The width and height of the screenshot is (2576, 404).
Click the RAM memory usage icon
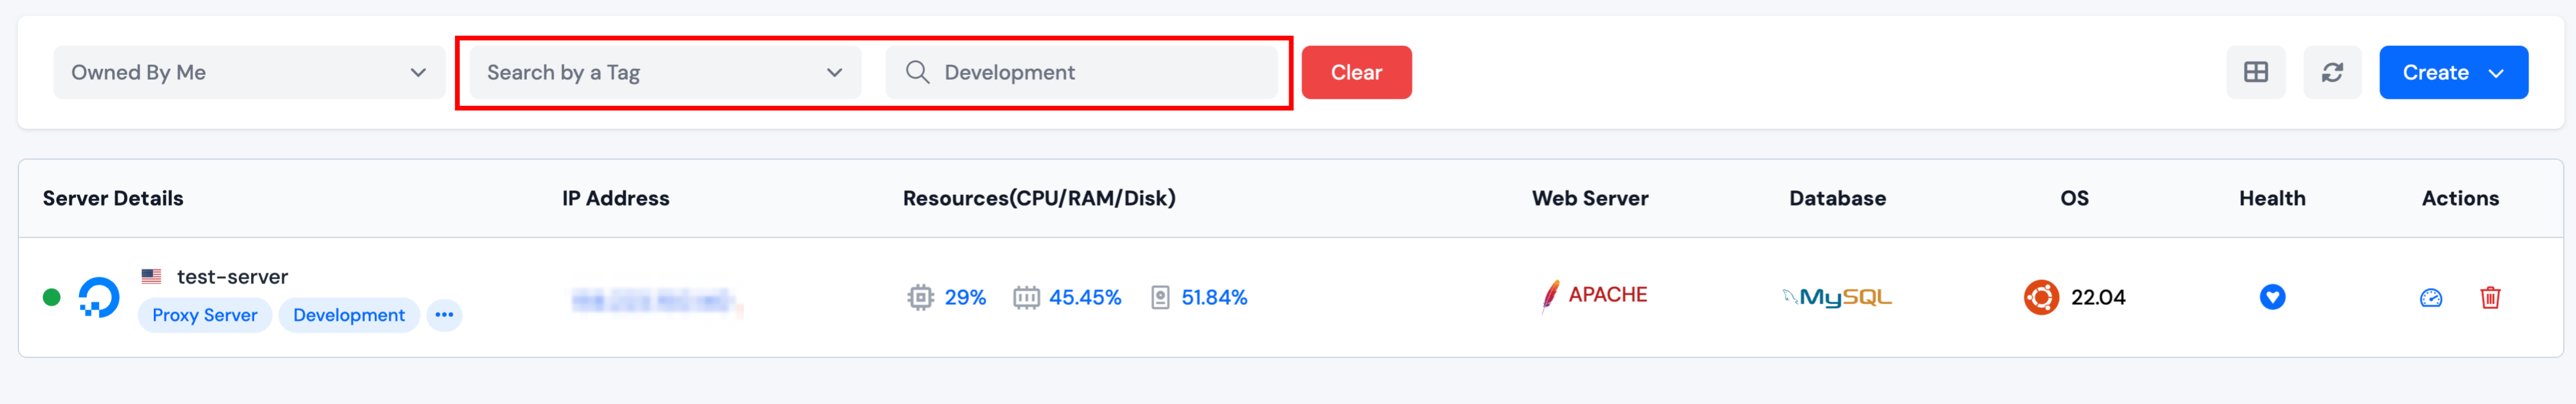coord(1026,297)
